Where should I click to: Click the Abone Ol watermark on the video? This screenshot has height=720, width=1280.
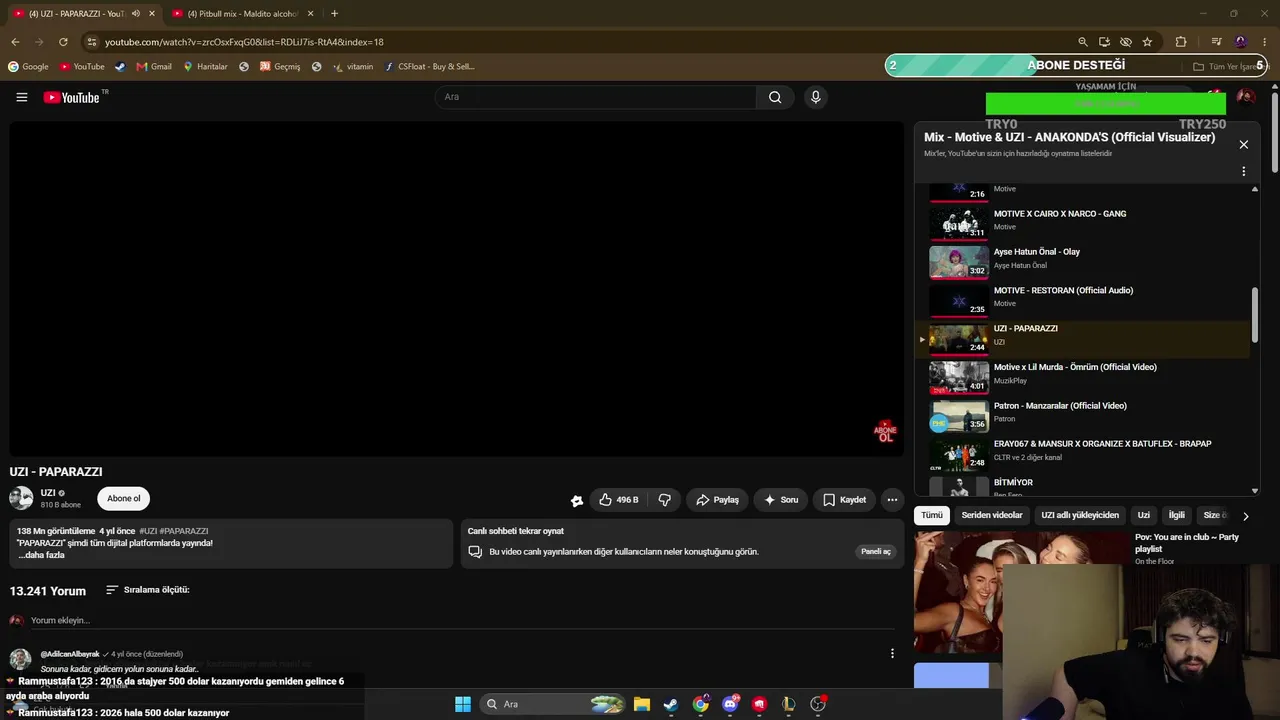click(885, 432)
